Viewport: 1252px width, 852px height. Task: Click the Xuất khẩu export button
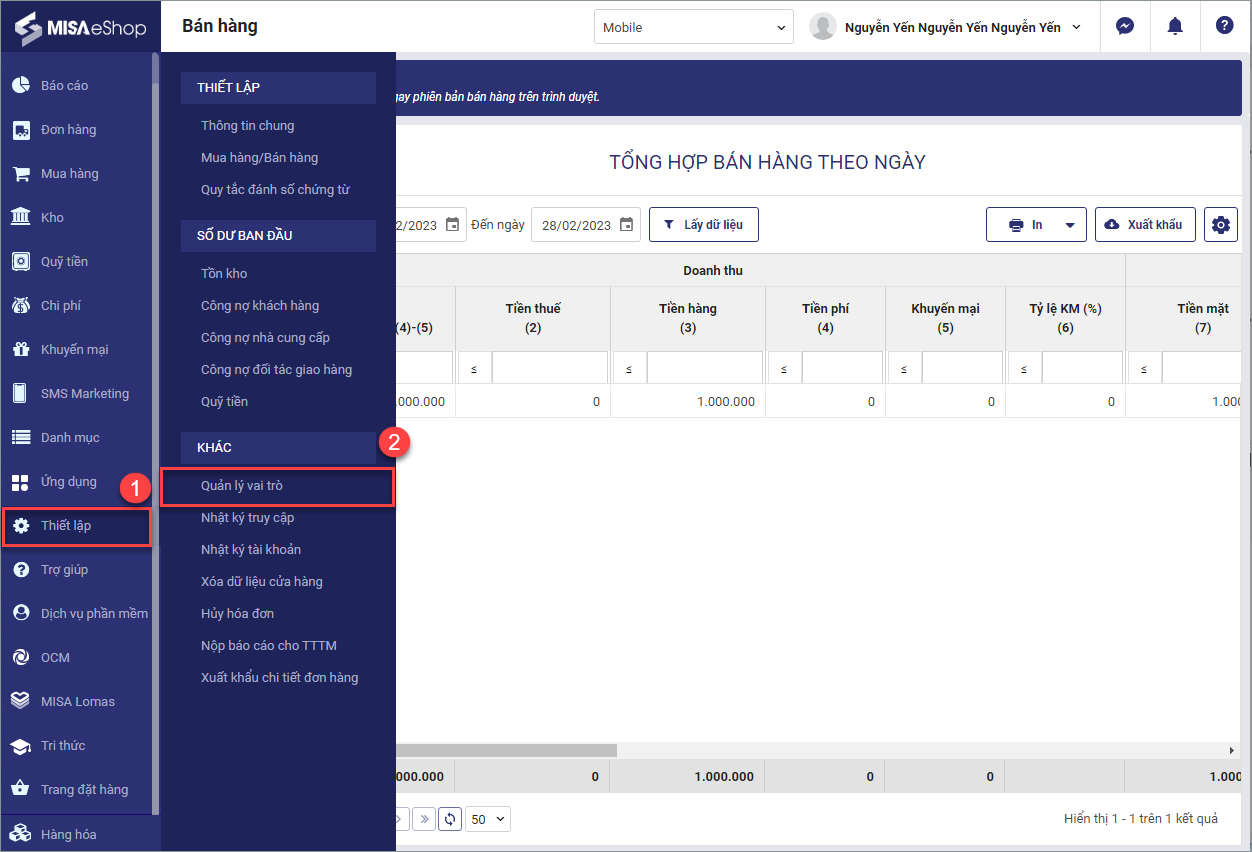point(1145,225)
